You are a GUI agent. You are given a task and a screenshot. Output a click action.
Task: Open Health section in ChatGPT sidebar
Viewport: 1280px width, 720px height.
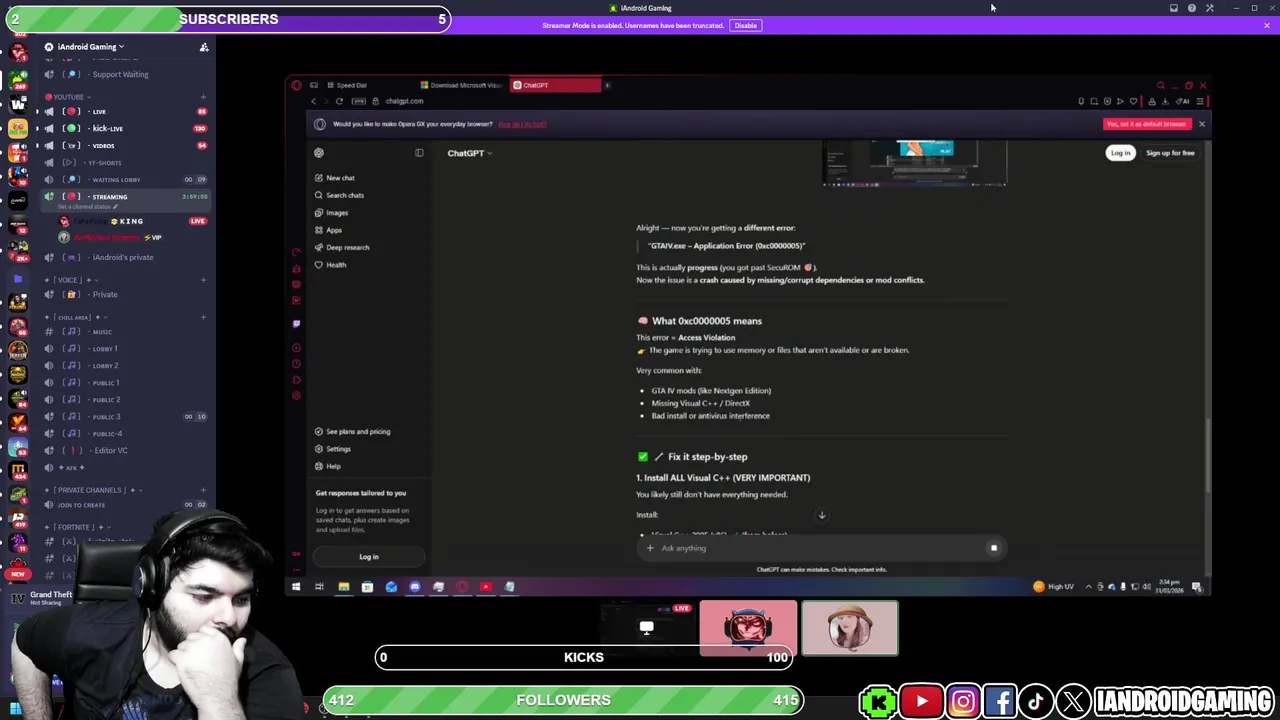coord(335,265)
